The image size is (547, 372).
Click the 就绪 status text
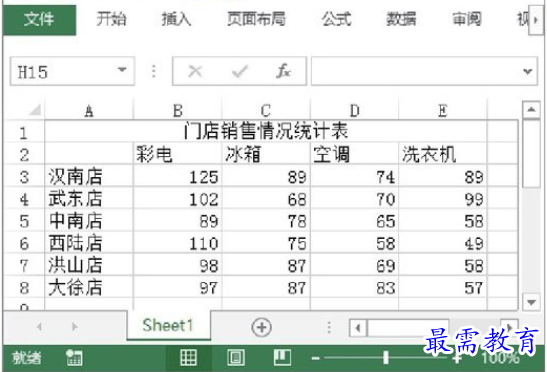click(x=27, y=358)
